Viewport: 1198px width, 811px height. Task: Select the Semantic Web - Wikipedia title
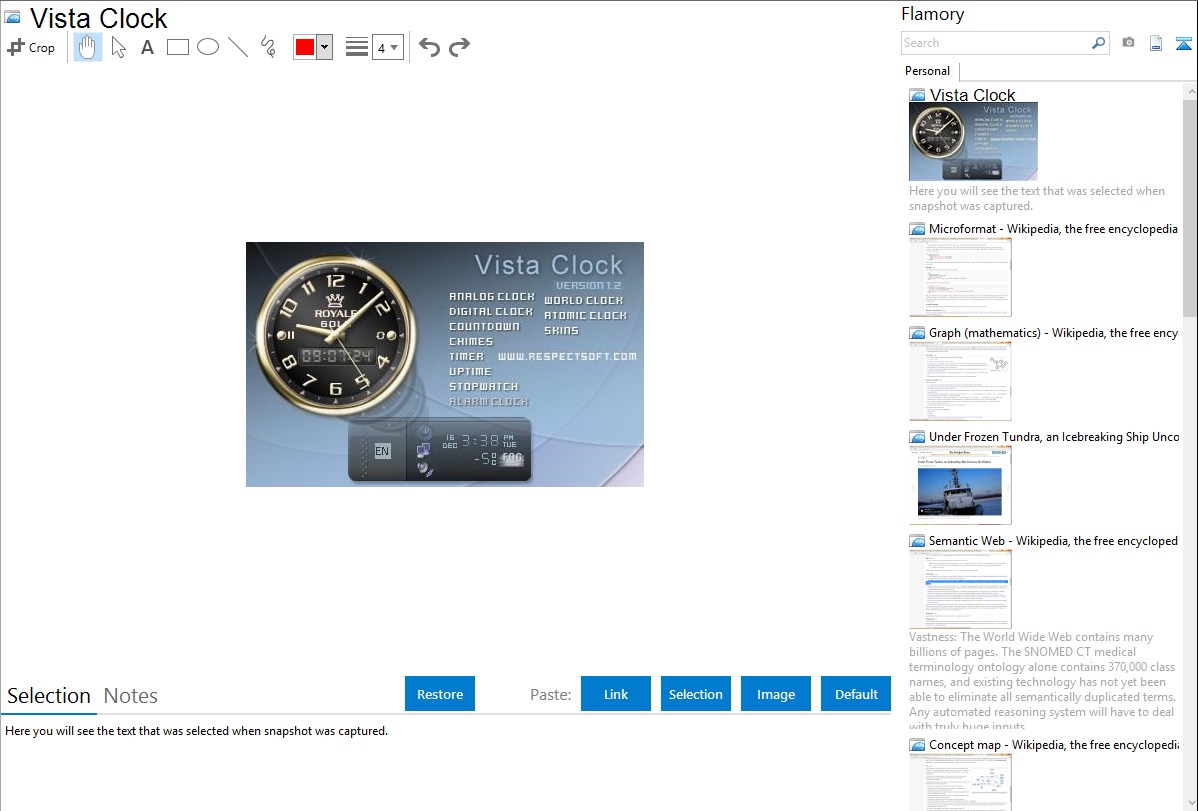1053,540
